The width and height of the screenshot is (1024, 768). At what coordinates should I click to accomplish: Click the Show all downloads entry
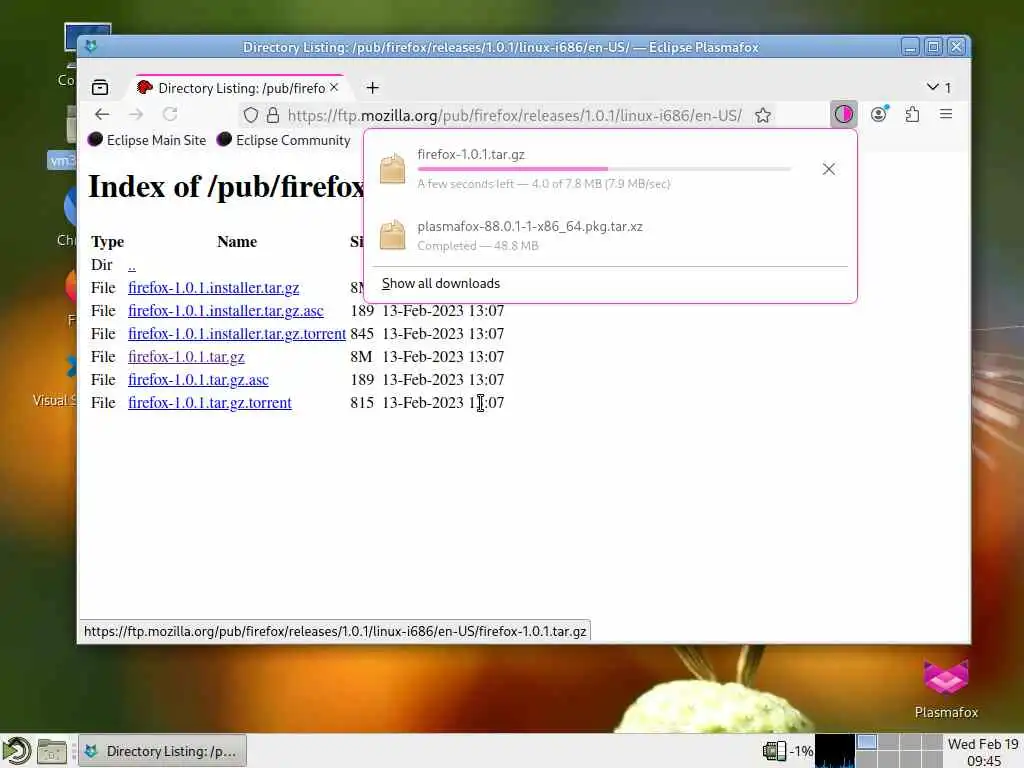441,283
